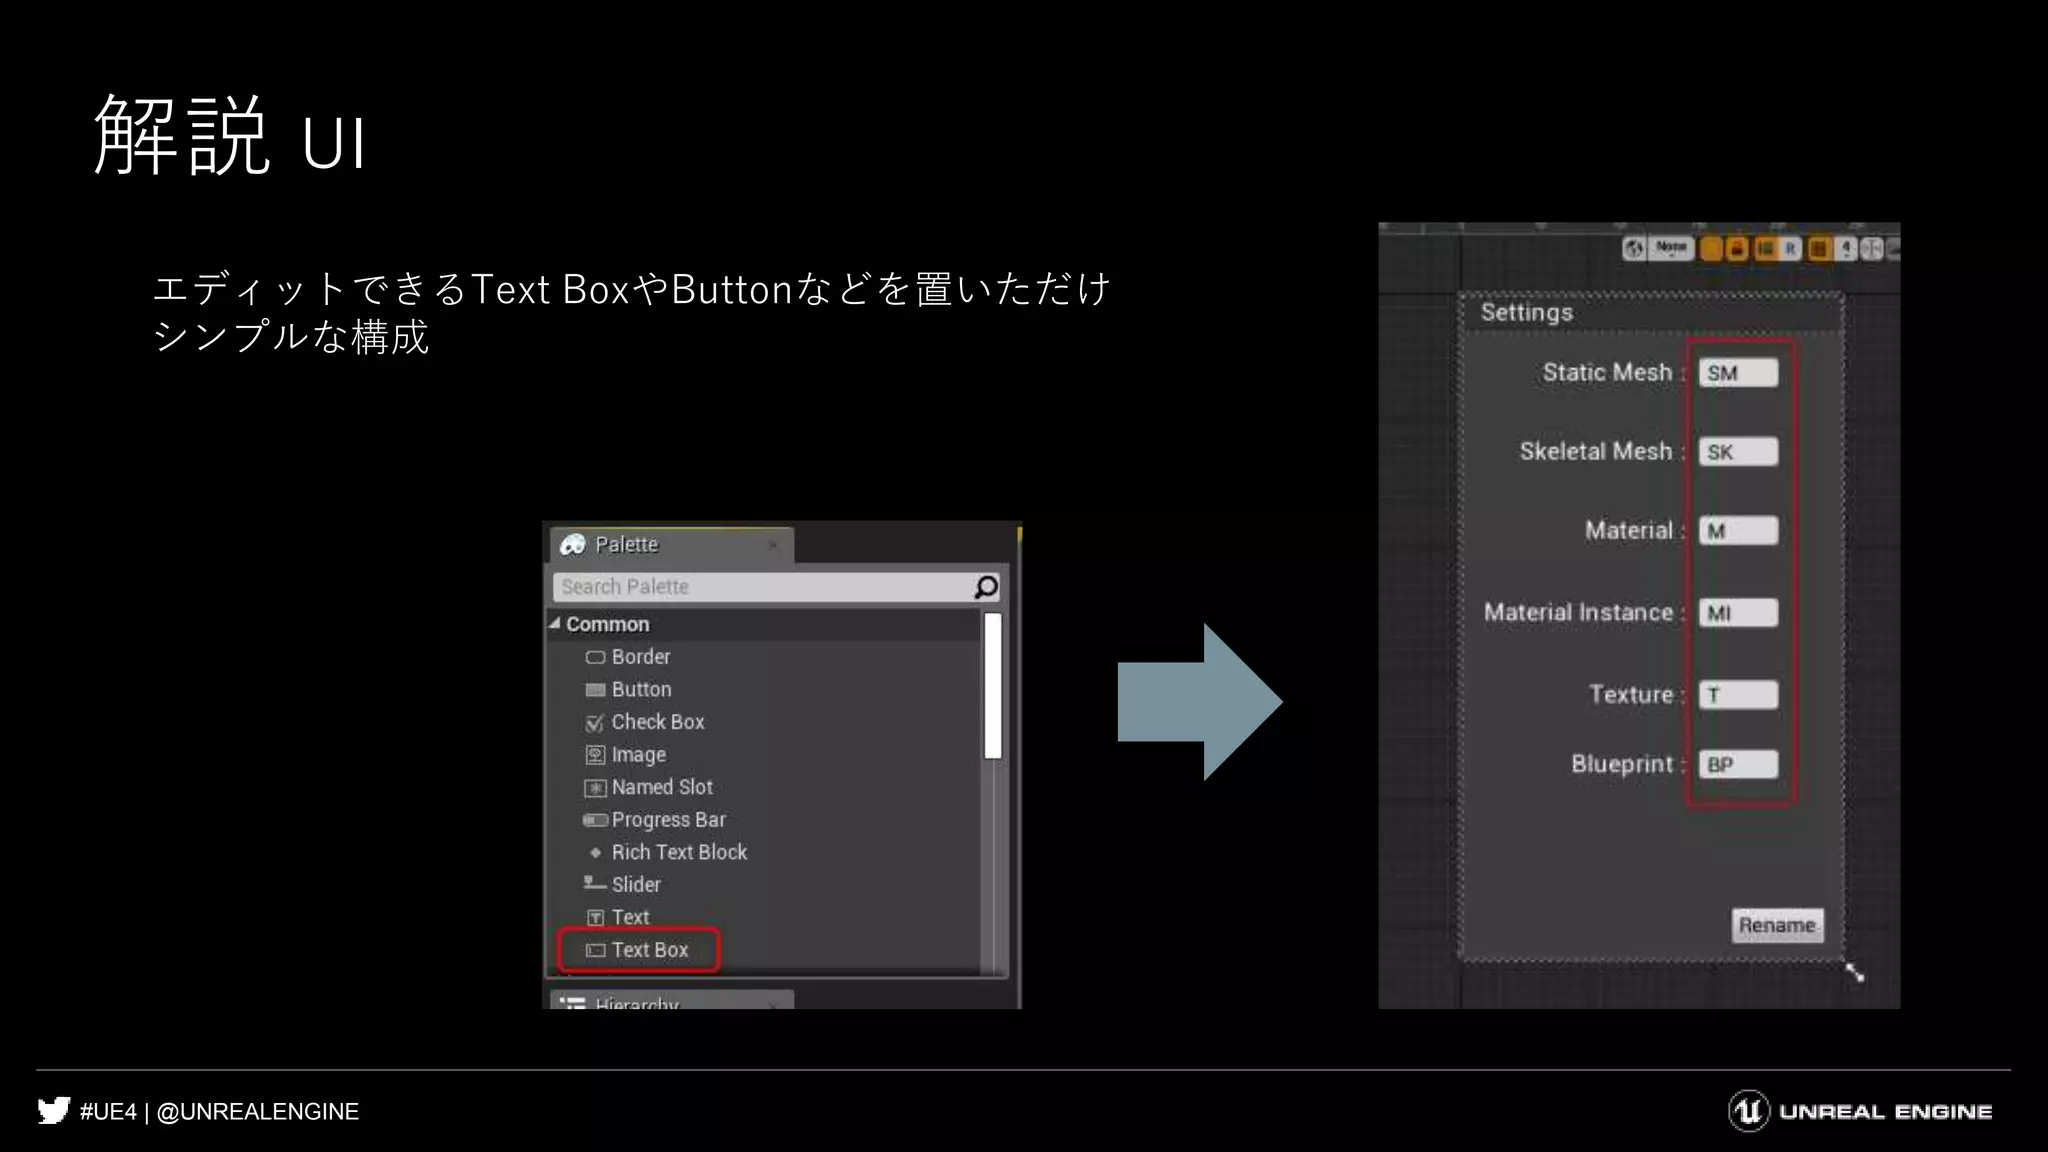Click the #UE4 | @UNREALENGINE footer text
This screenshot has height=1152, width=2048.
[219, 1112]
